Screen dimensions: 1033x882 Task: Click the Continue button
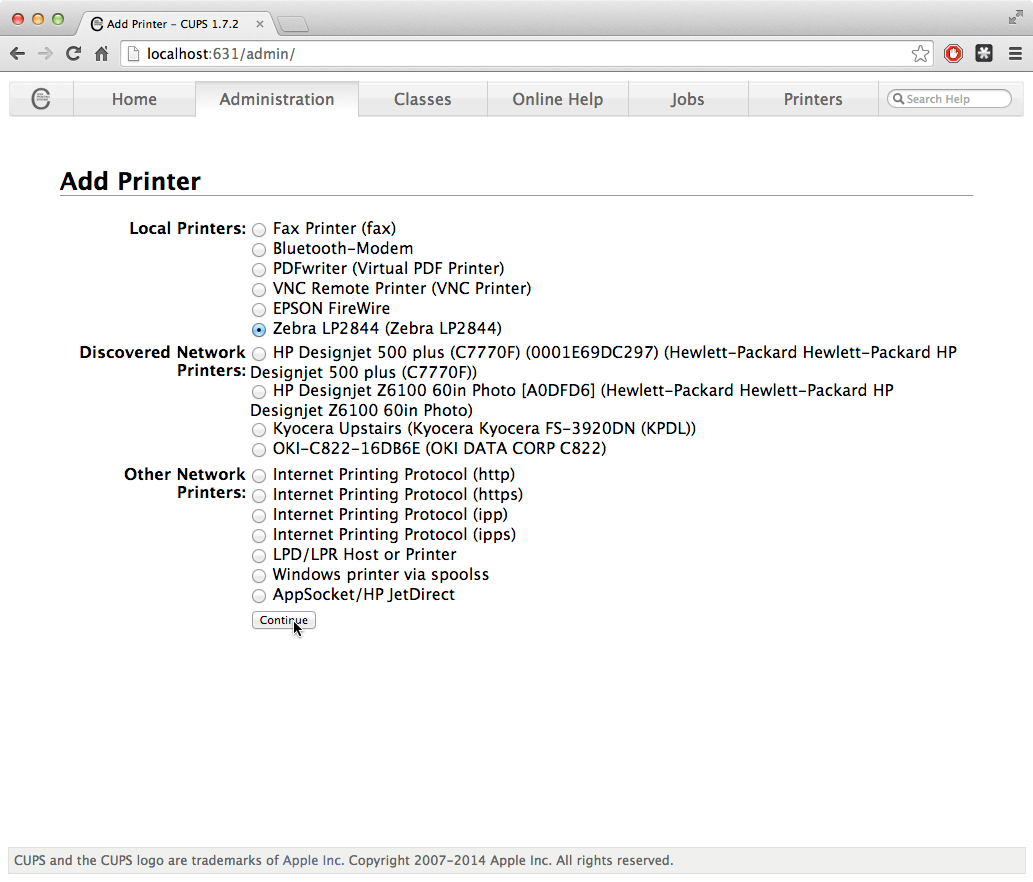pos(284,620)
